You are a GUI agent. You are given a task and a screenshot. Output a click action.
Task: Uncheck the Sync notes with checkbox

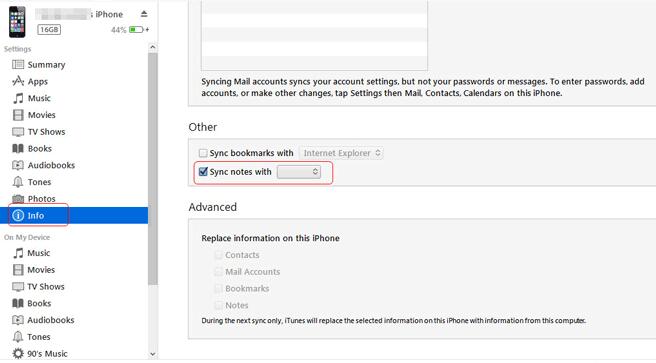coord(203,172)
